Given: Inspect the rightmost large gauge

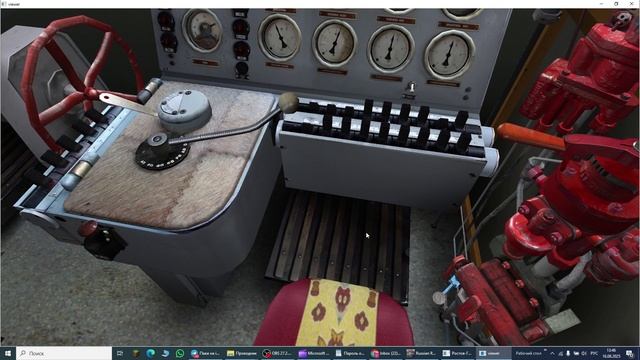Looking at the screenshot, I should coord(449,55).
